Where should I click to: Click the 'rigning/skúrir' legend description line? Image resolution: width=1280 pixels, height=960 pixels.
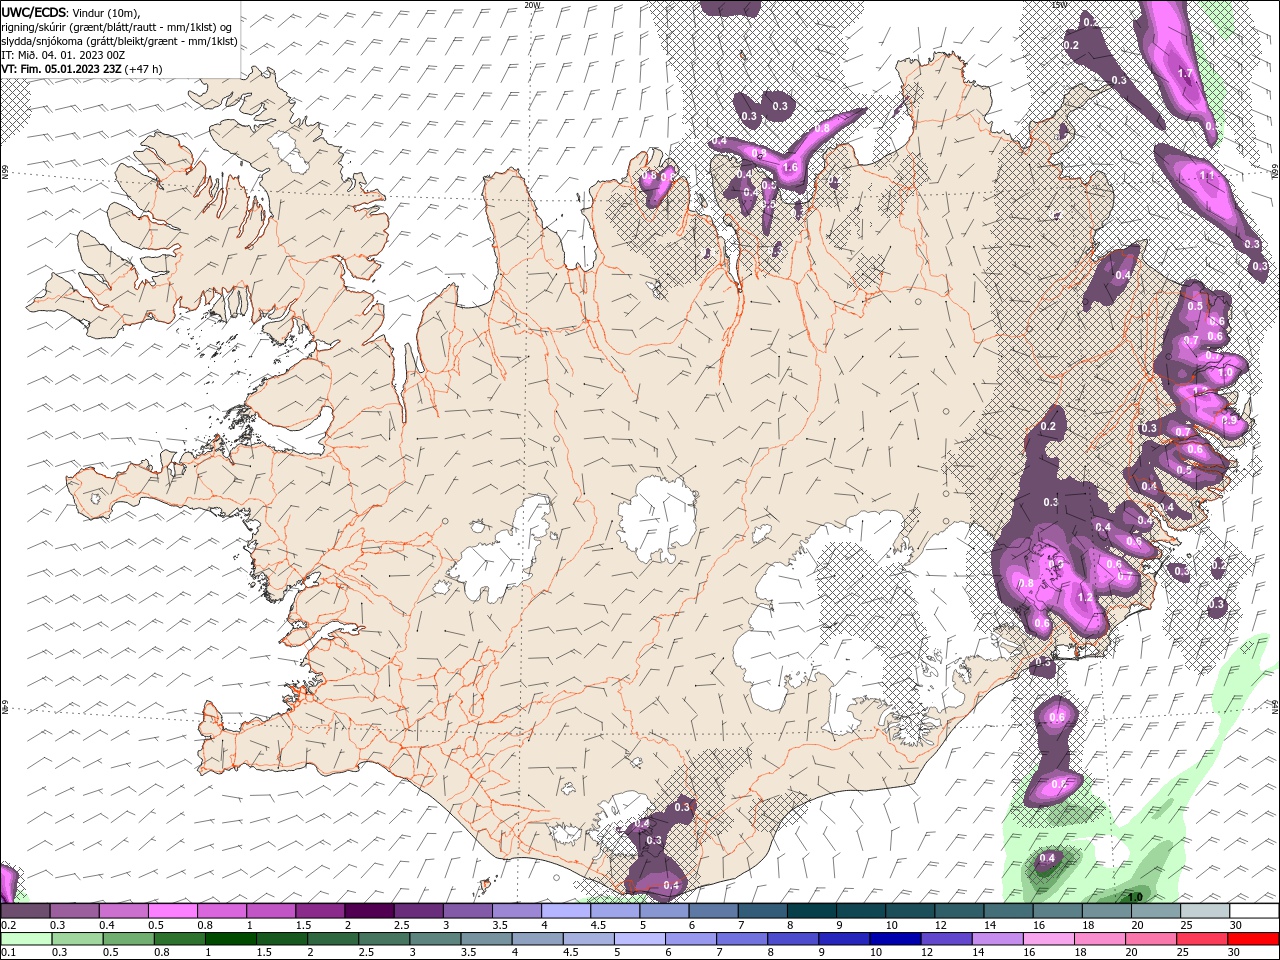(116, 26)
